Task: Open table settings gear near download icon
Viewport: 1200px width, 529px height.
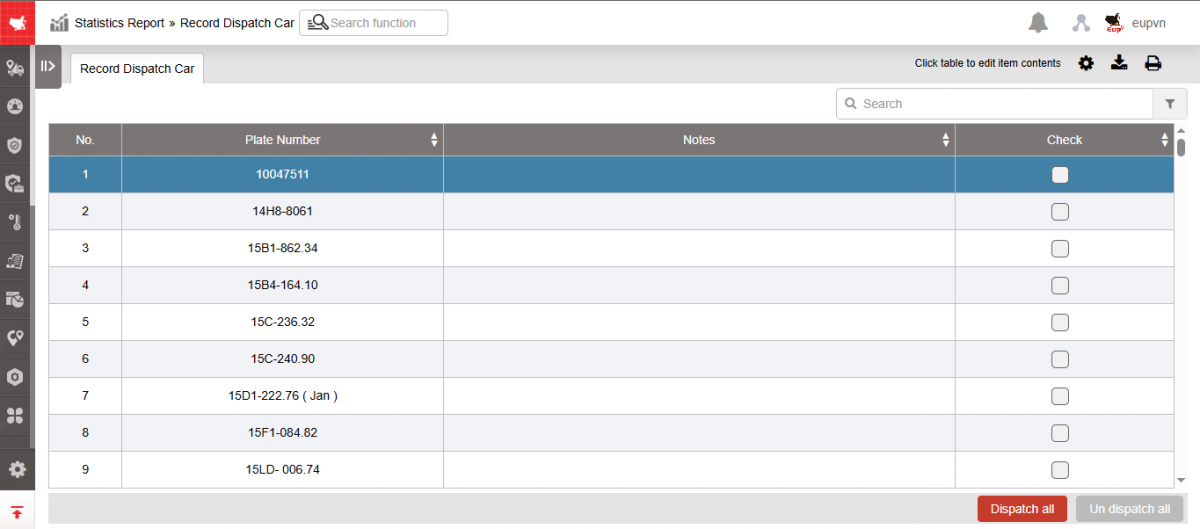Action: 1086,63
